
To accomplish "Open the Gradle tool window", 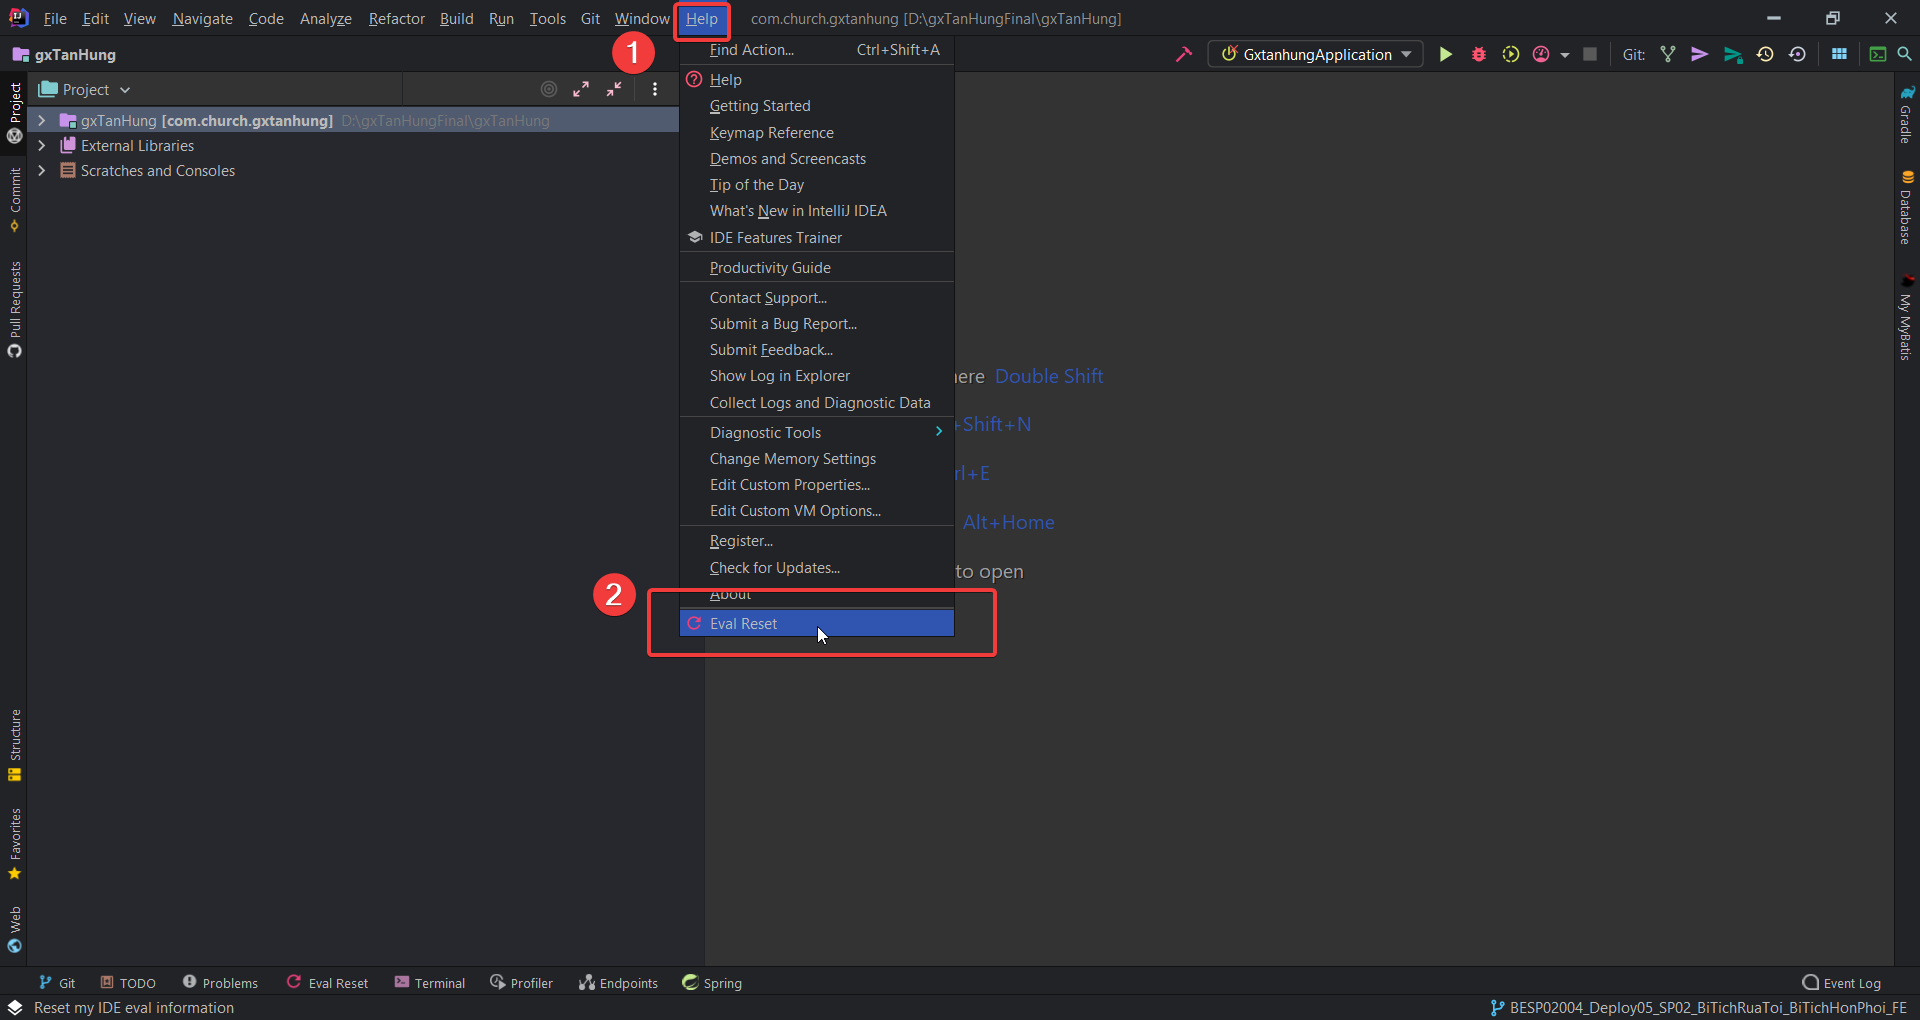I will pos(1907,115).
